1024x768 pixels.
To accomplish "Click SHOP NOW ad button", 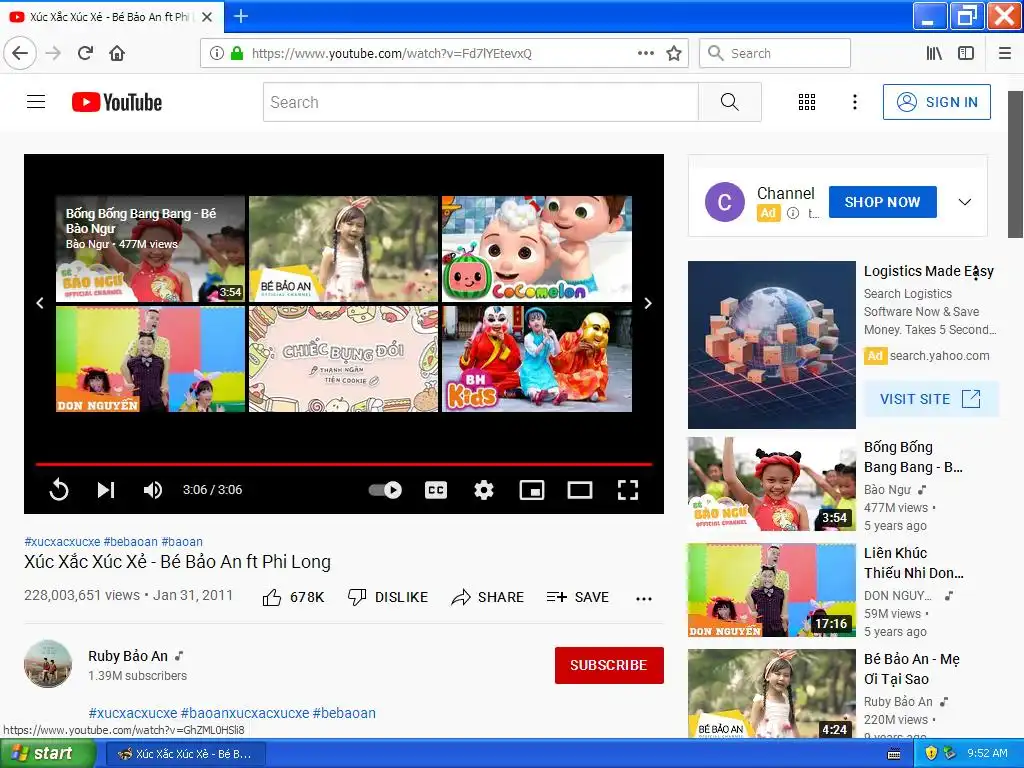I will point(882,202).
